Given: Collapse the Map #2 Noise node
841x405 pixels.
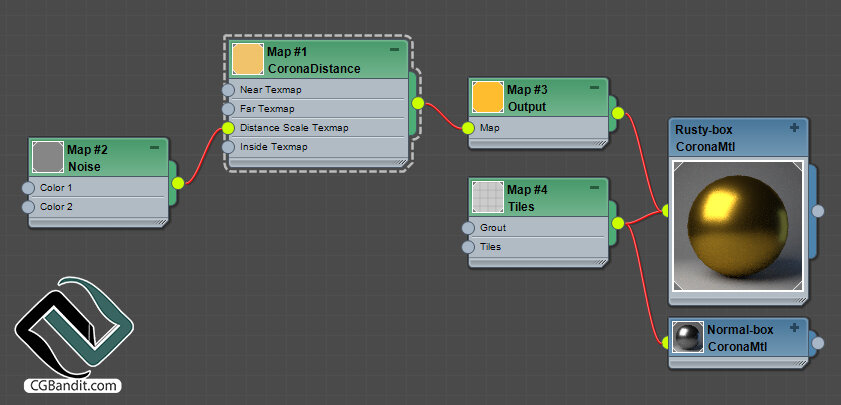Looking at the screenshot, I should point(154,147).
